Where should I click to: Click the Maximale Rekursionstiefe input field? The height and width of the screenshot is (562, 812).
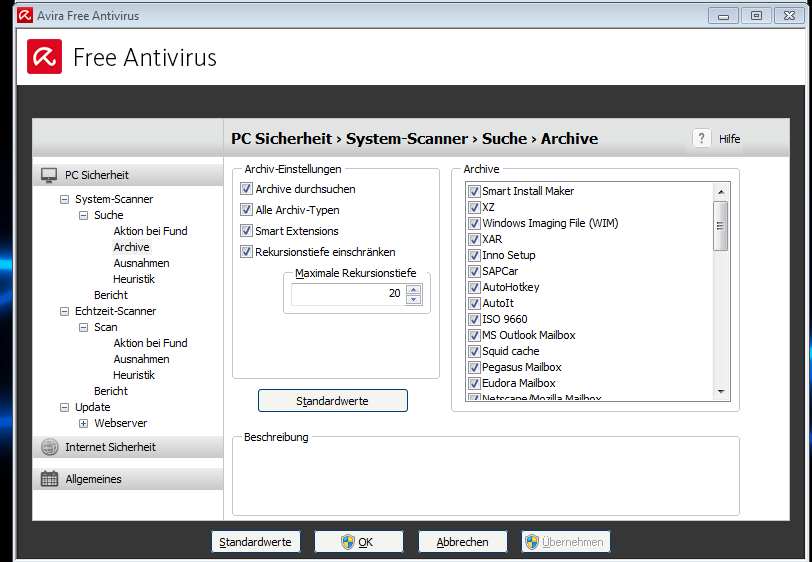(349, 294)
